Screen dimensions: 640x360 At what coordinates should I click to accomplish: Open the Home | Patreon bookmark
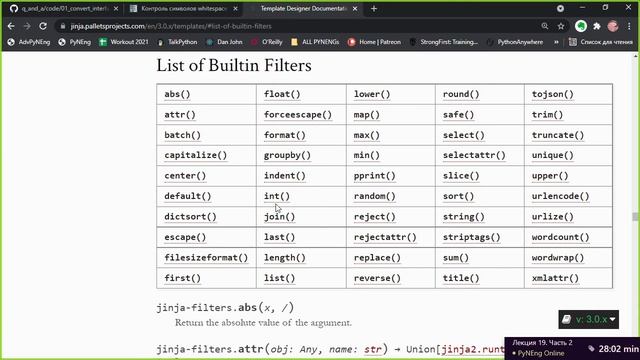tap(374, 42)
